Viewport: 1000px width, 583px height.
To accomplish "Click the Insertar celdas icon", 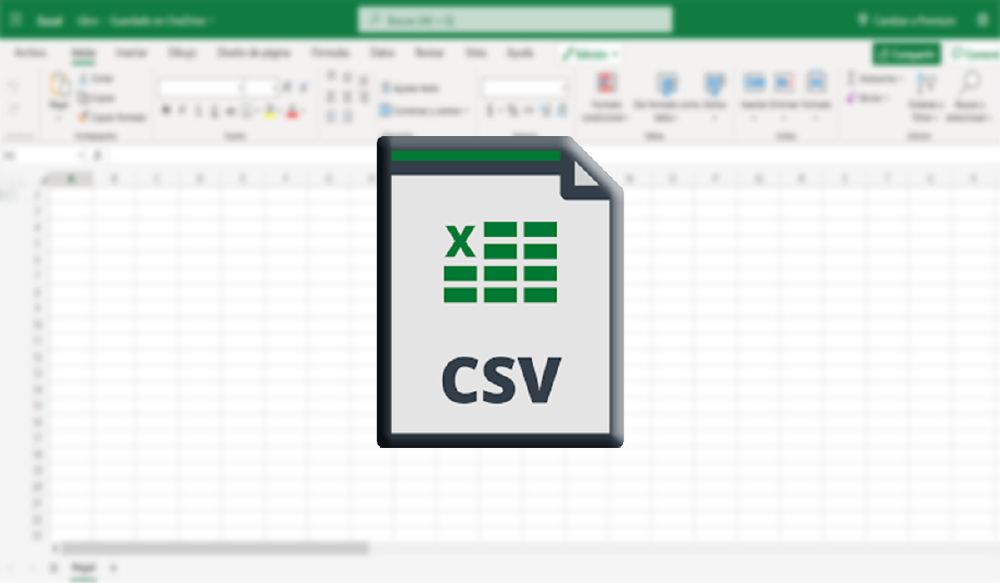I will [754, 83].
